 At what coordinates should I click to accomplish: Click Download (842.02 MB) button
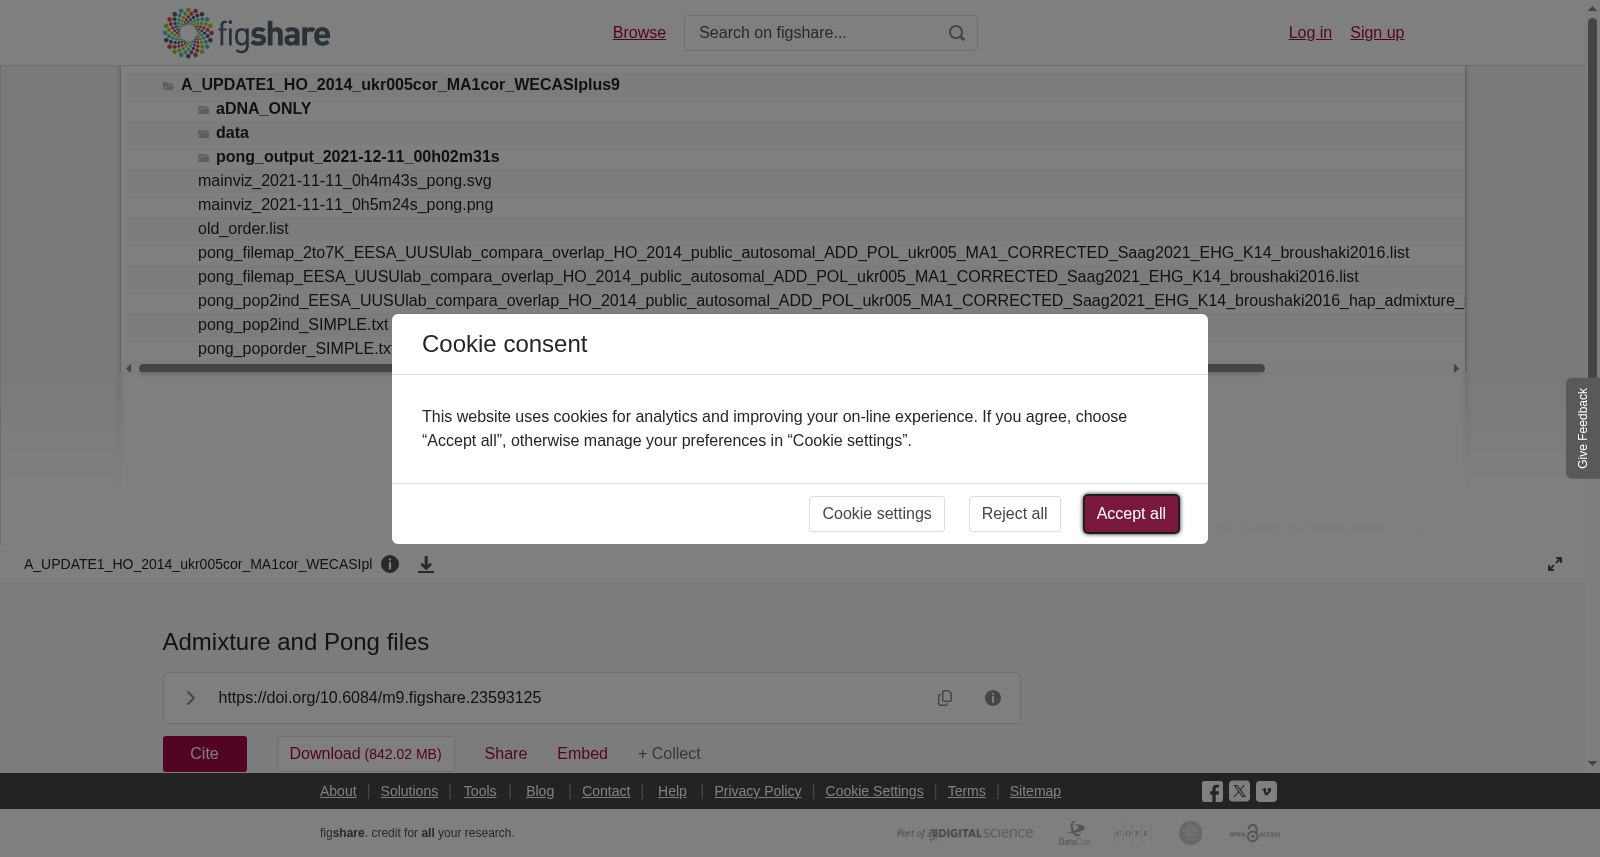click(x=366, y=754)
